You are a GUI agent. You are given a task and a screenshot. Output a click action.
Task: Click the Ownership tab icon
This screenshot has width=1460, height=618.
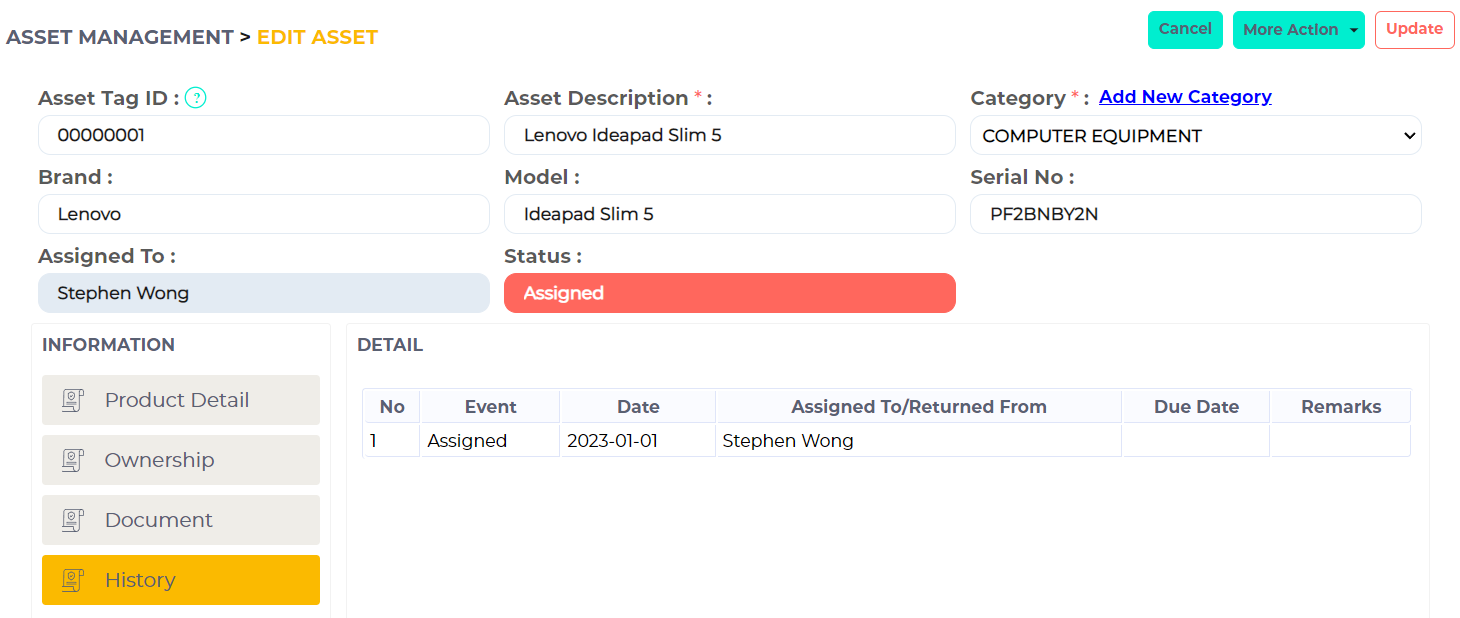(72, 461)
